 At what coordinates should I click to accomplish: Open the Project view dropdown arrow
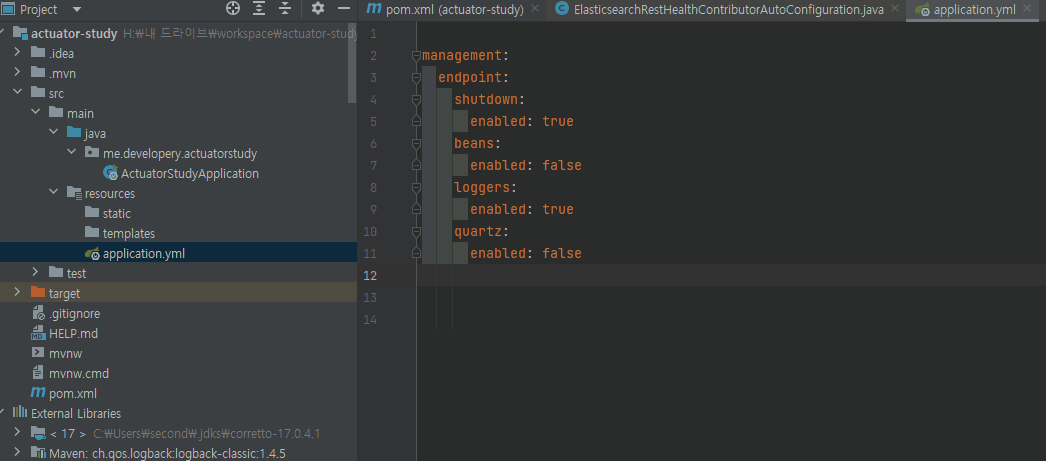[76, 9]
